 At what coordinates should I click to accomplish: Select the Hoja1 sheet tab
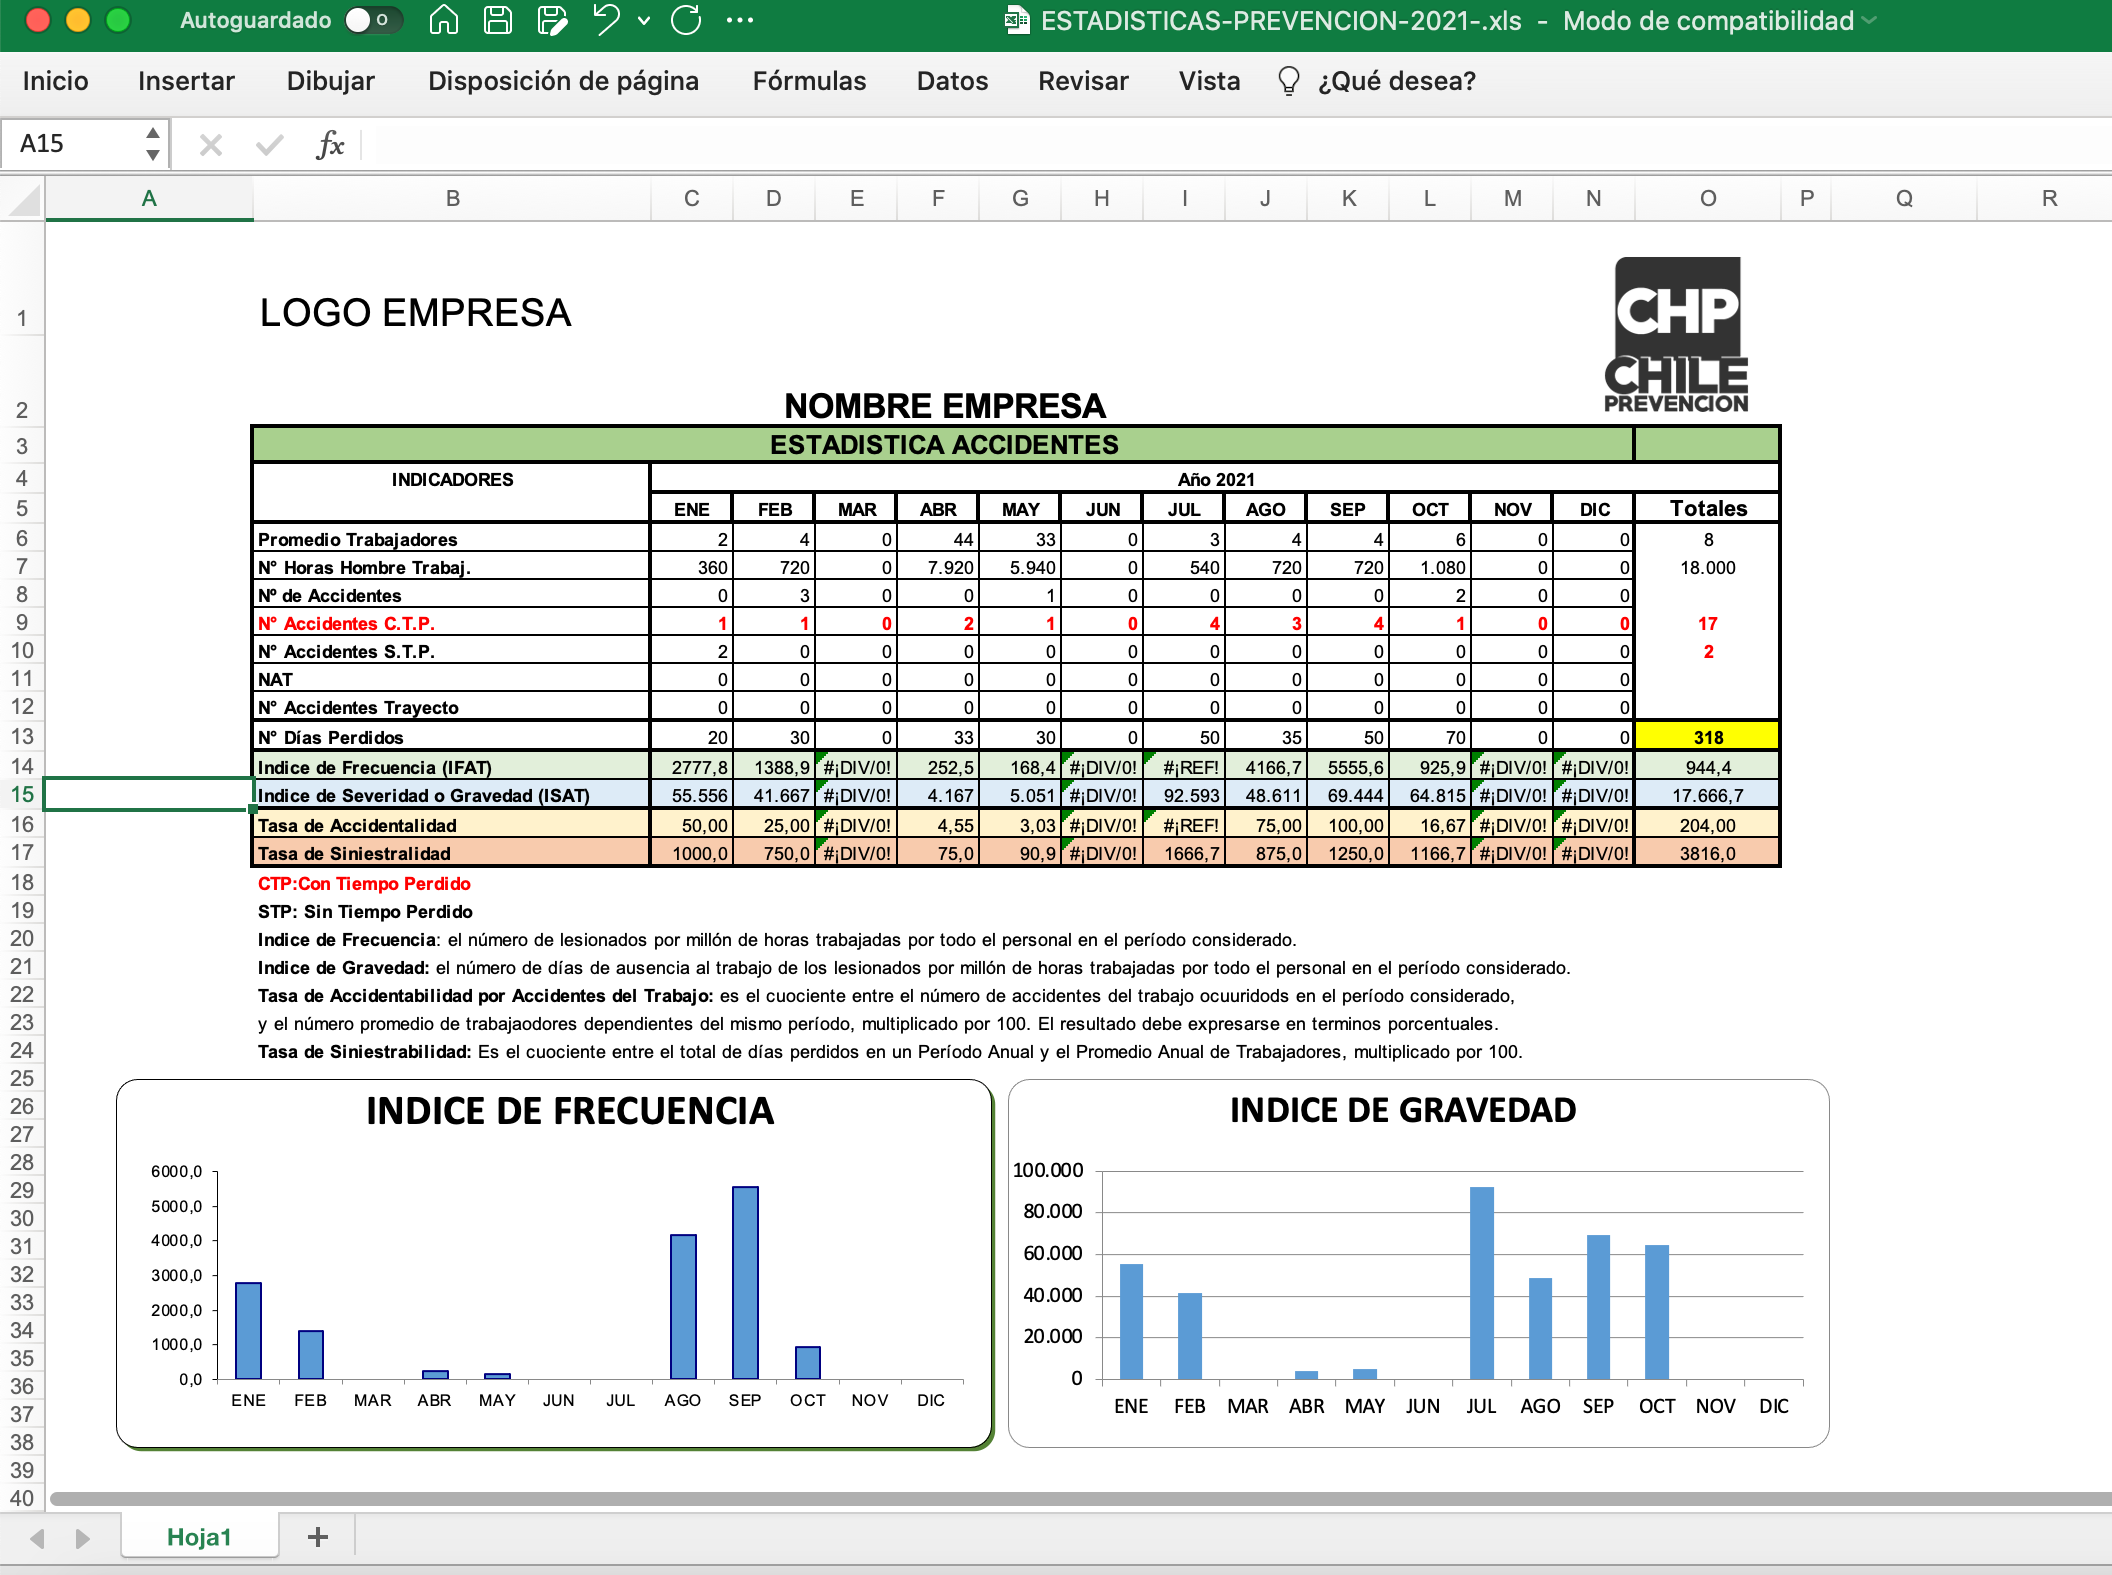point(199,1537)
